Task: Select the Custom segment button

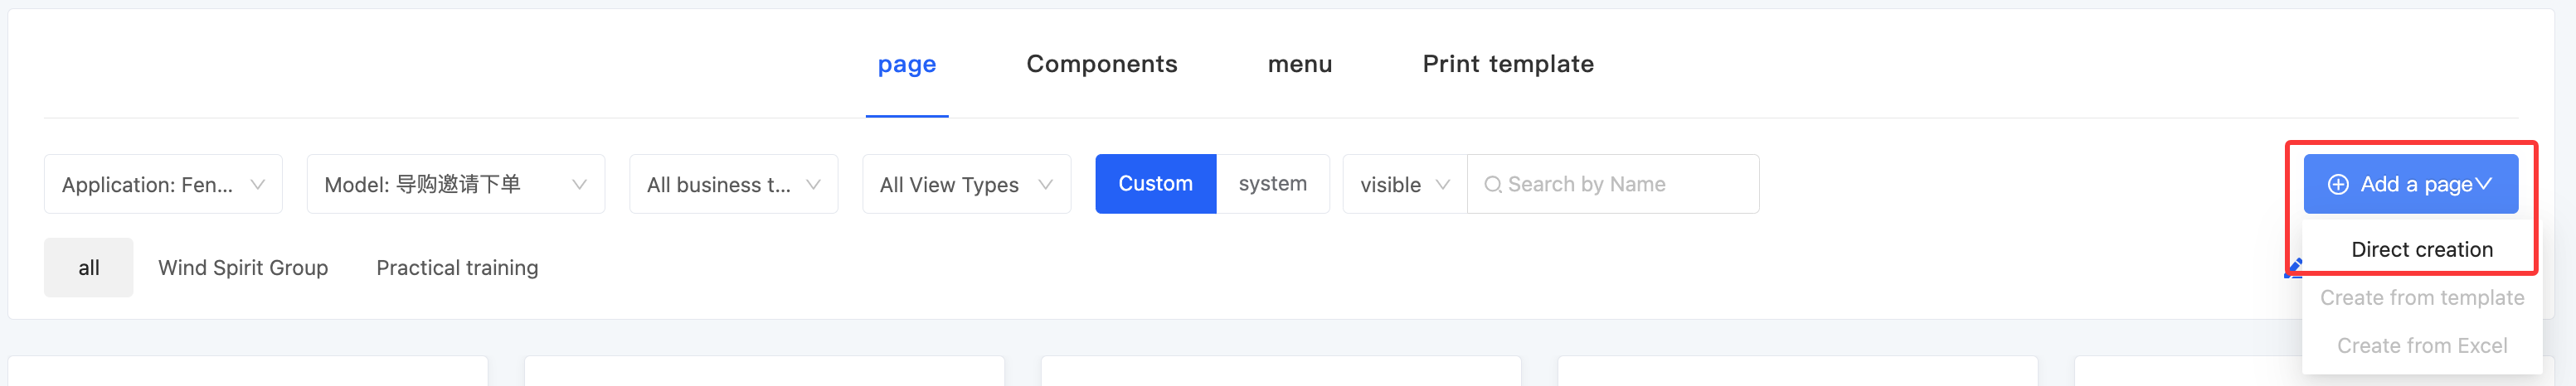Action: coord(1155,184)
